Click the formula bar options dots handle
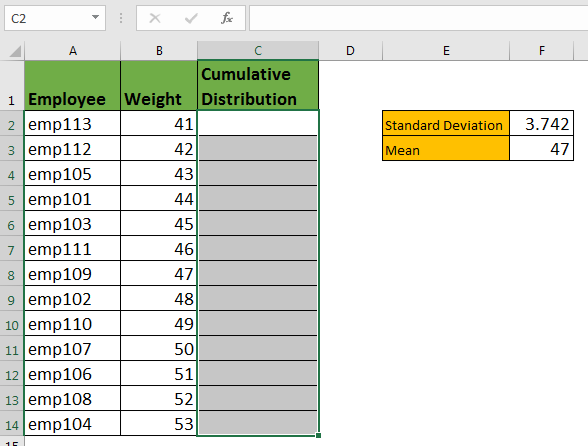 [121, 18]
